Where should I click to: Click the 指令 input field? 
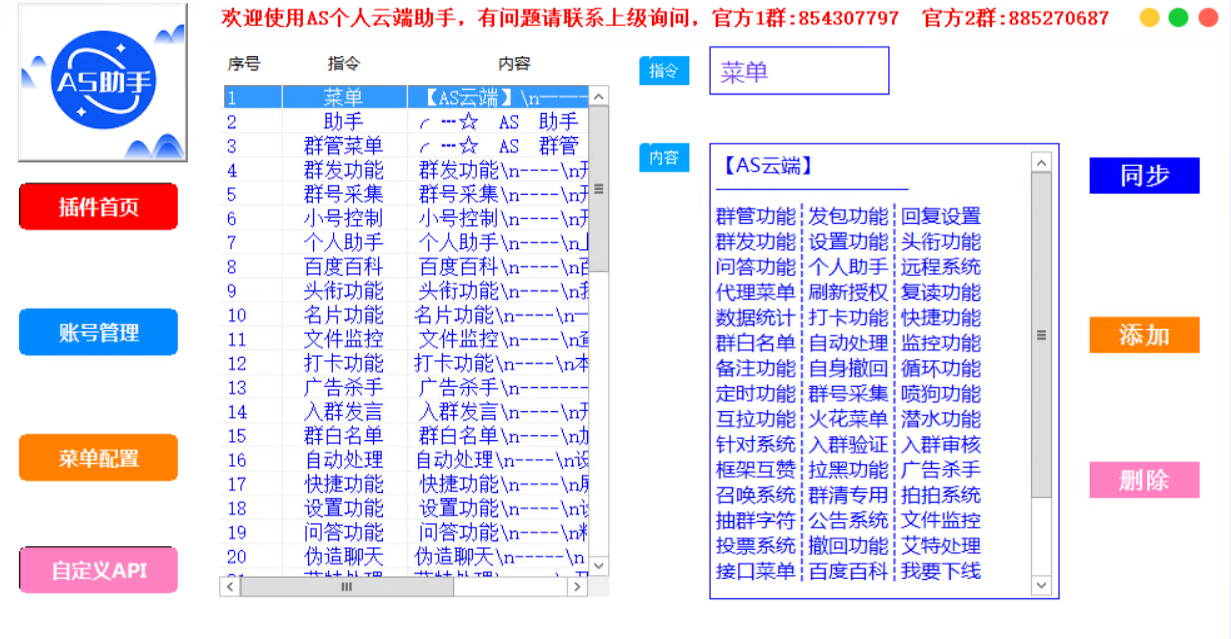tap(798, 72)
